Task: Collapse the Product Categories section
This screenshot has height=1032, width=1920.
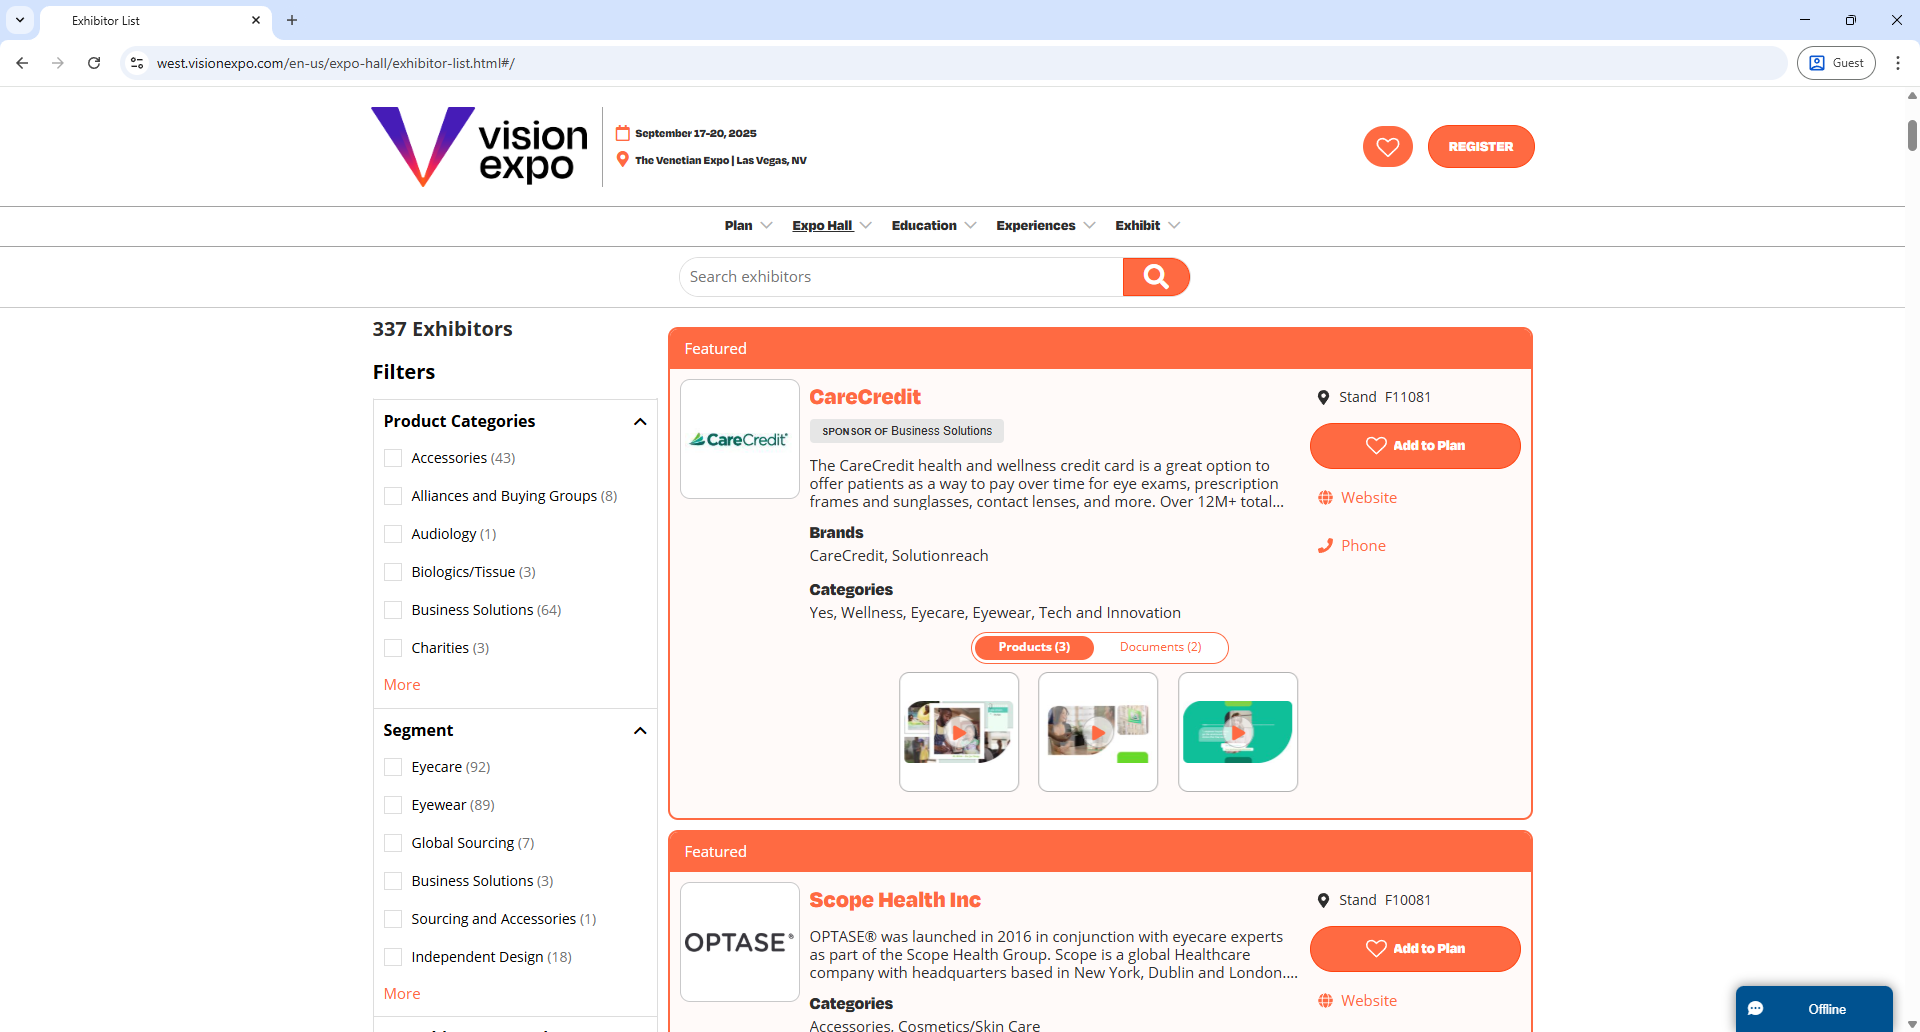Action: [640, 421]
